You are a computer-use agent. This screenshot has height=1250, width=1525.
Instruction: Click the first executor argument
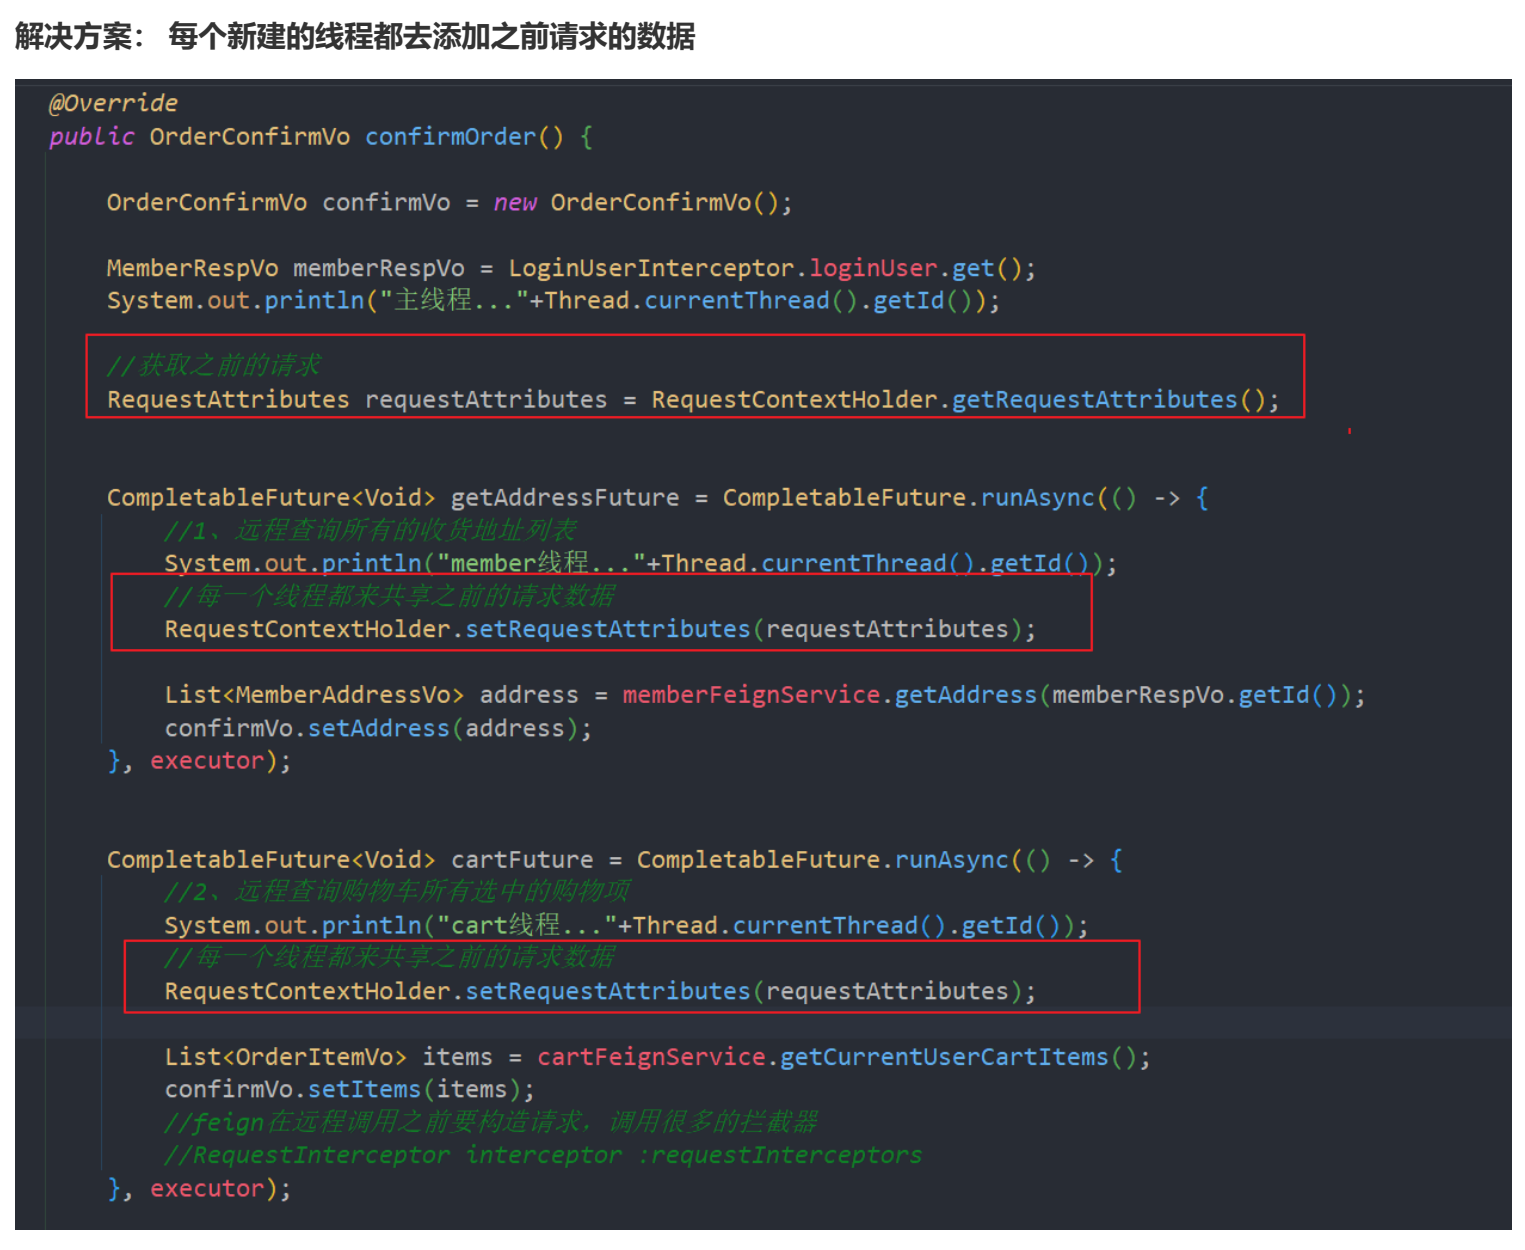point(207,761)
